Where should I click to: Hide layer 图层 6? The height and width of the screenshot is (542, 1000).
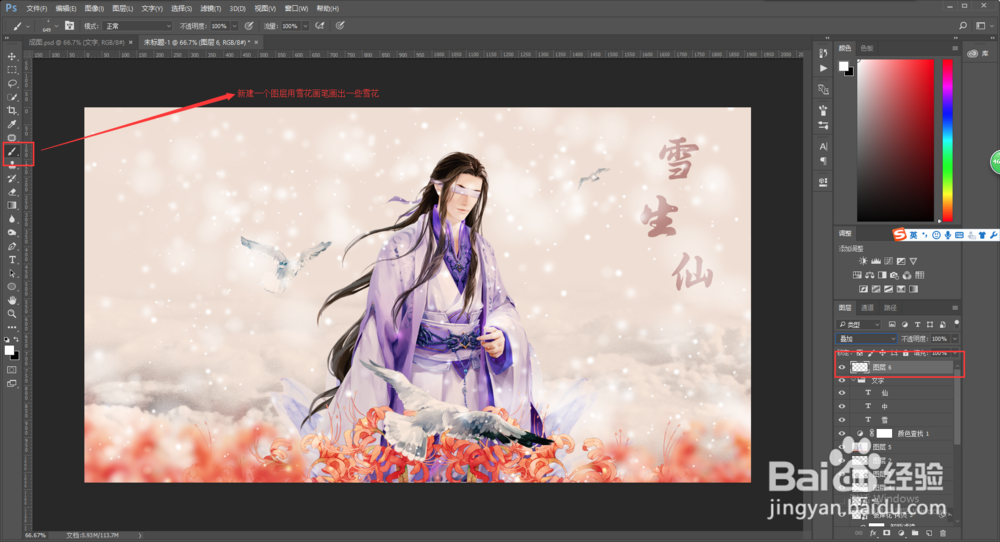pos(842,367)
